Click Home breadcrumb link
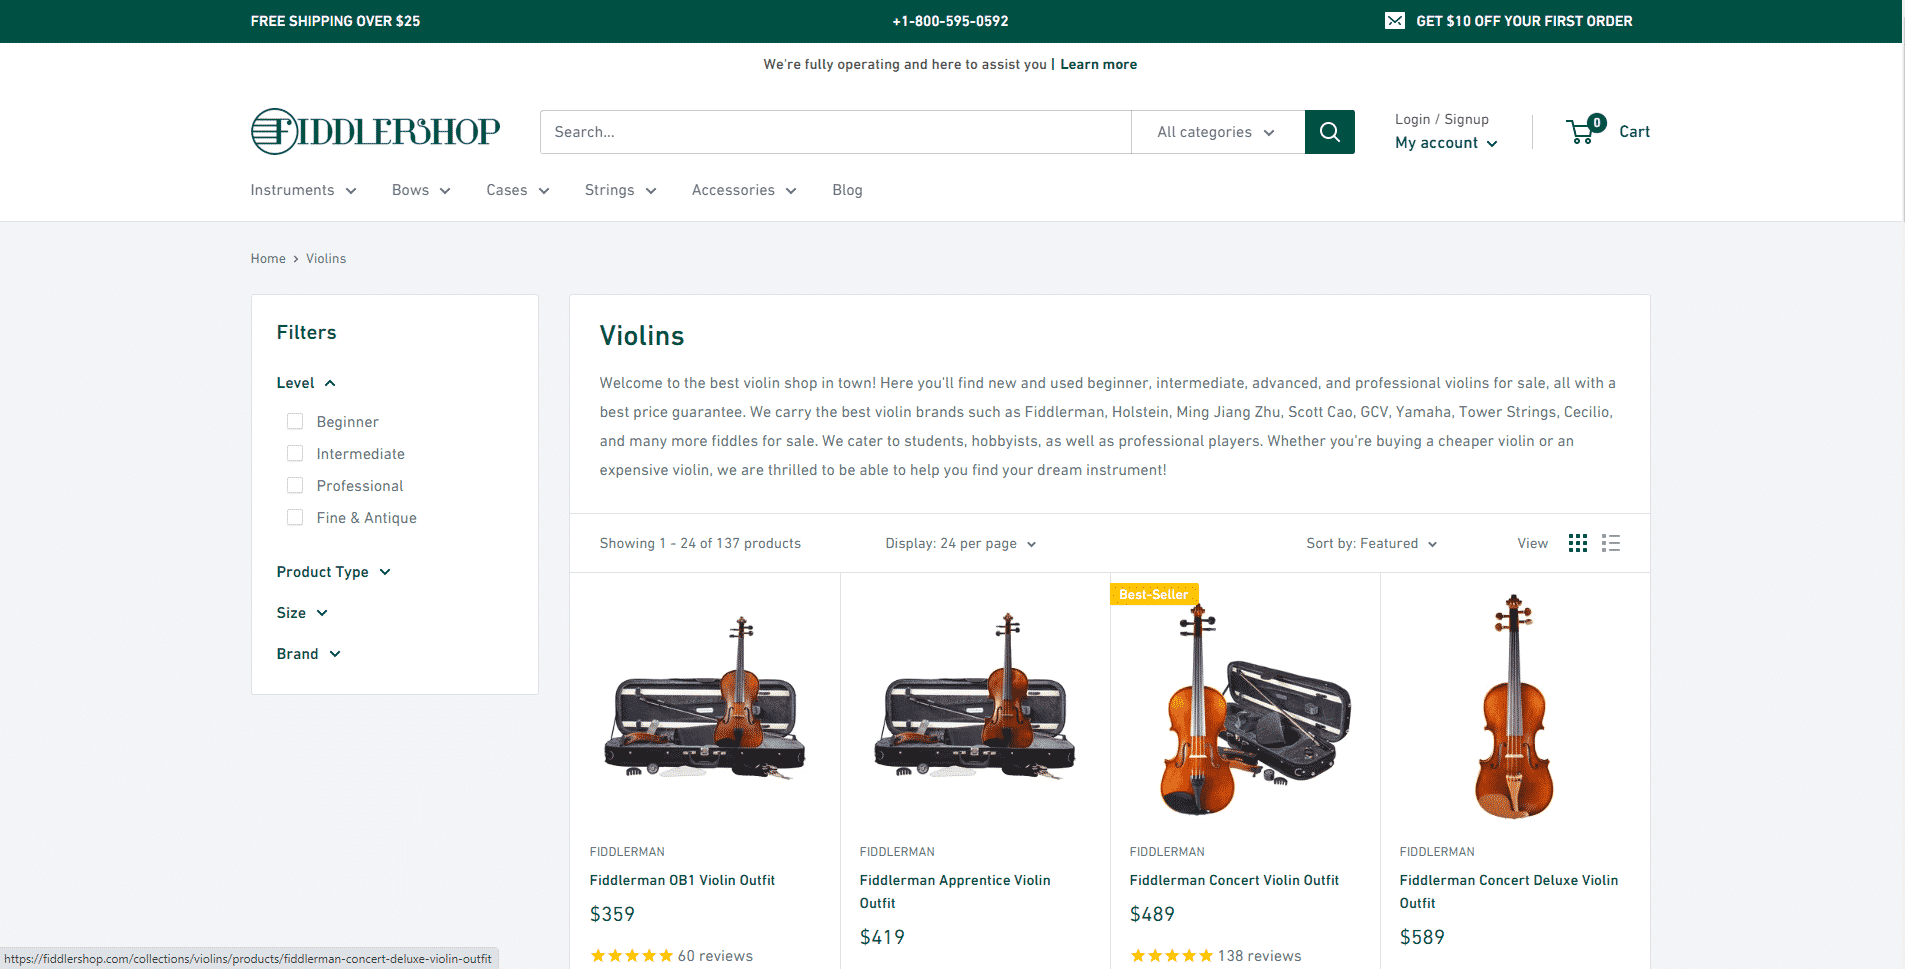The width and height of the screenshot is (1905, 969). 268,258
